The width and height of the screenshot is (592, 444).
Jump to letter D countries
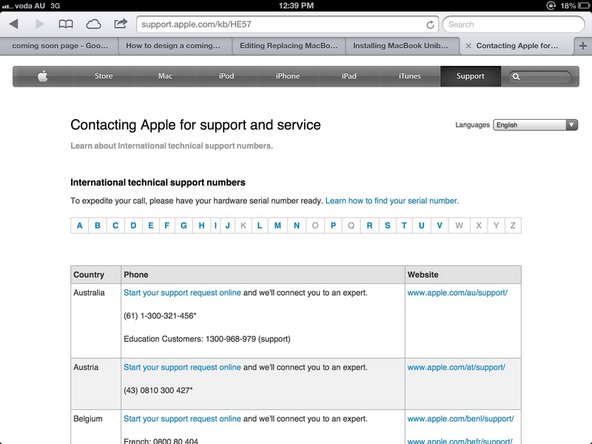tap(133, 225)
